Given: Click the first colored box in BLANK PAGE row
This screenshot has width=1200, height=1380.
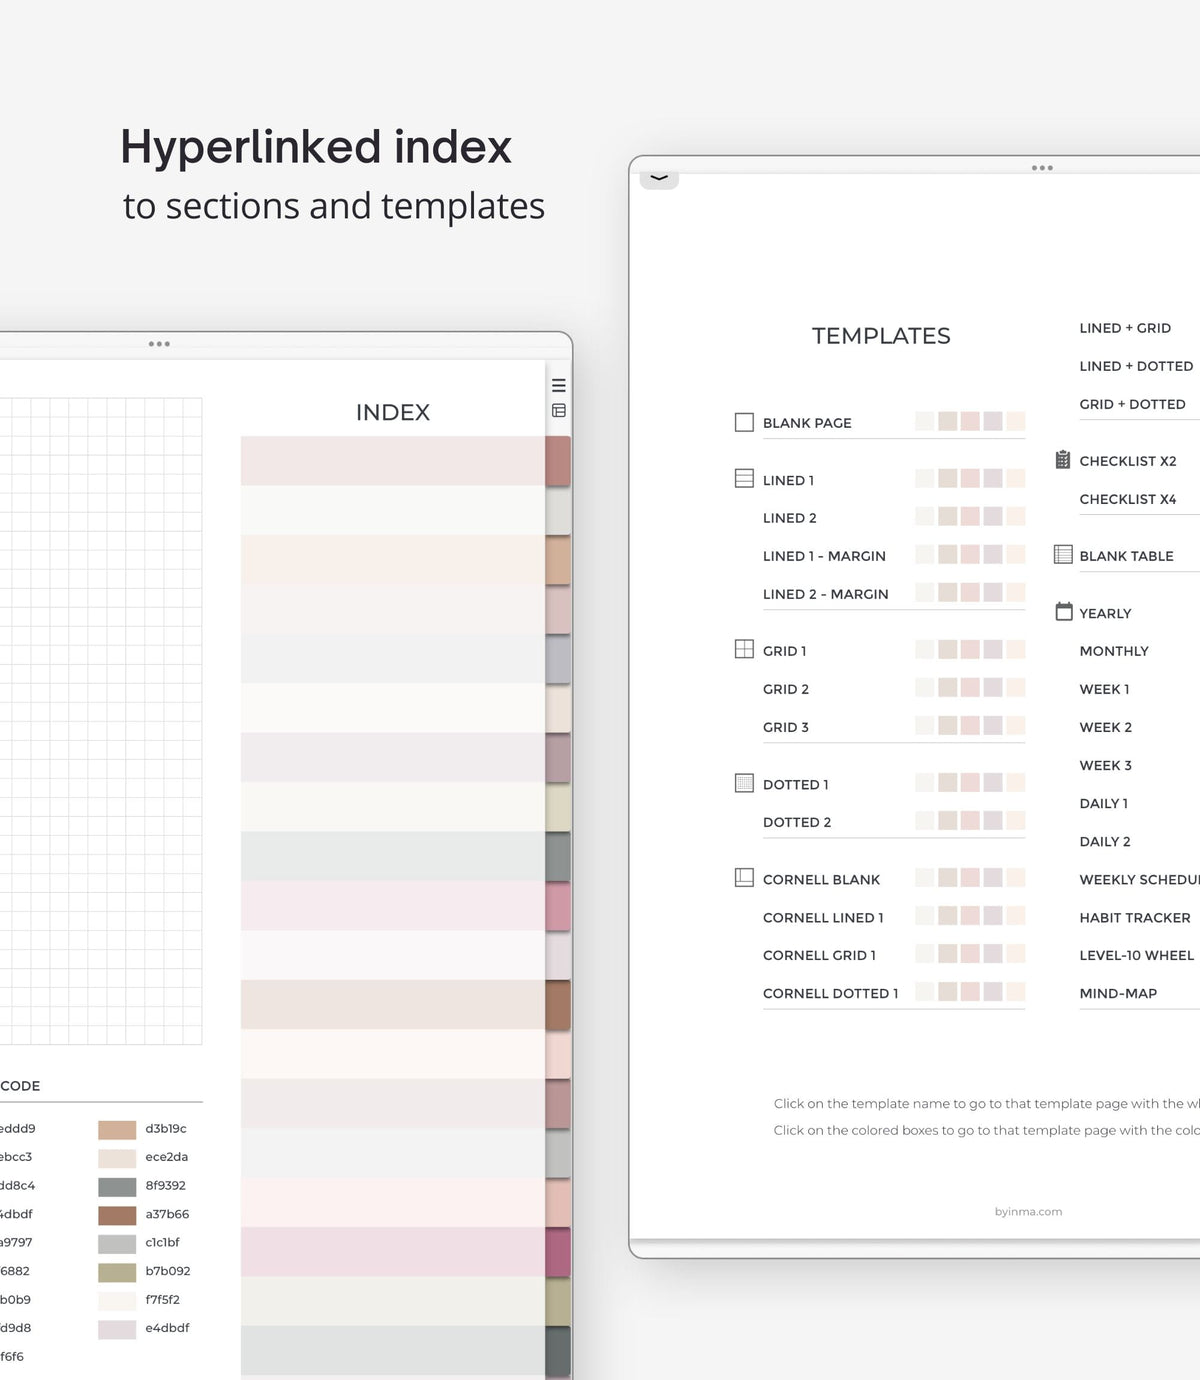Looking at the screenshot, I should [924, 421].
